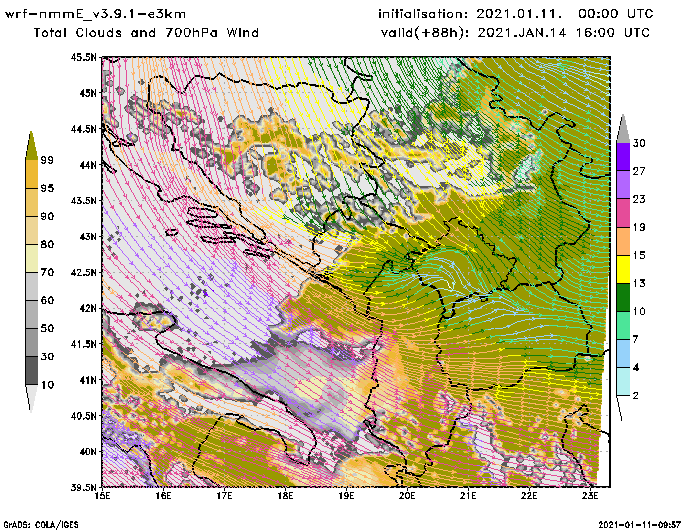Click the '20E' longitude label
The width and height of the screenshot is (700, 530).
(x=407, y=496)
